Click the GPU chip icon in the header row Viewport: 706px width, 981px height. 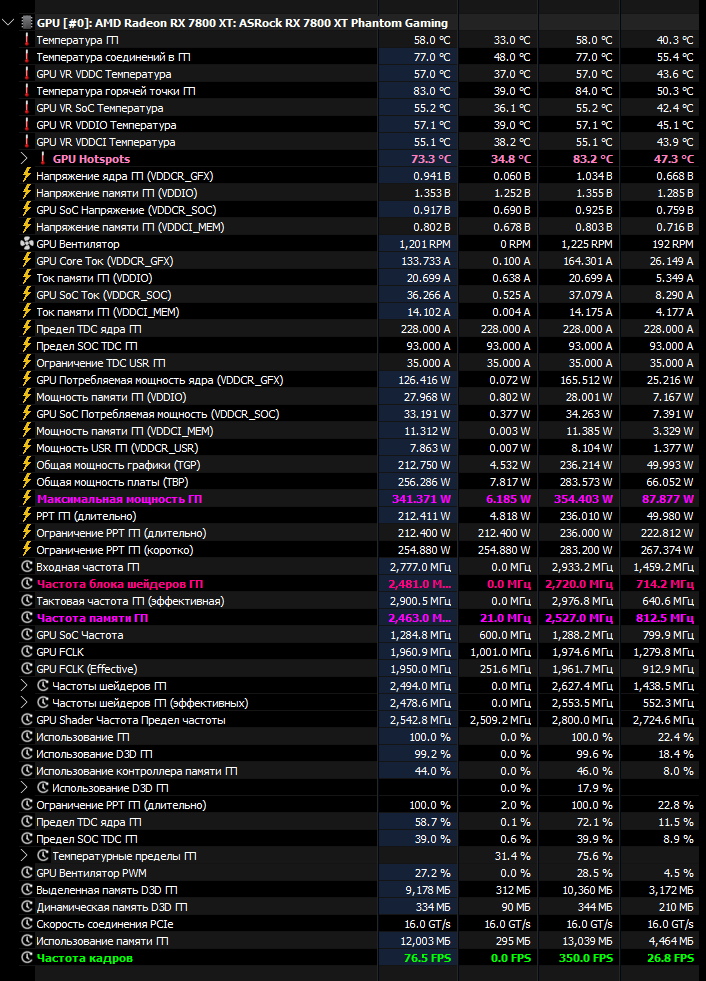point(26,23)
